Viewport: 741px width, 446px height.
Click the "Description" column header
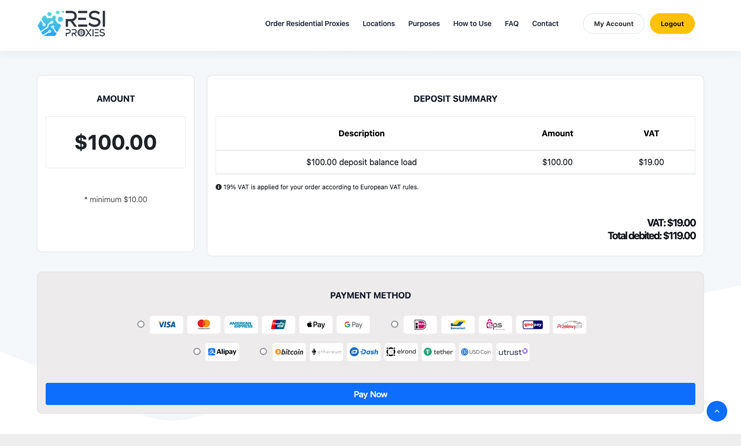[362, 133]
